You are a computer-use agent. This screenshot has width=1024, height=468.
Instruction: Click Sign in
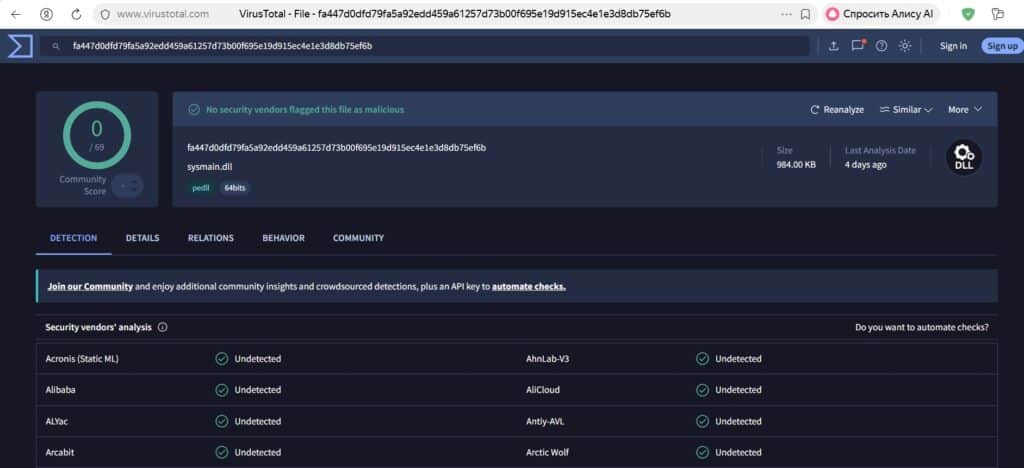953,46
